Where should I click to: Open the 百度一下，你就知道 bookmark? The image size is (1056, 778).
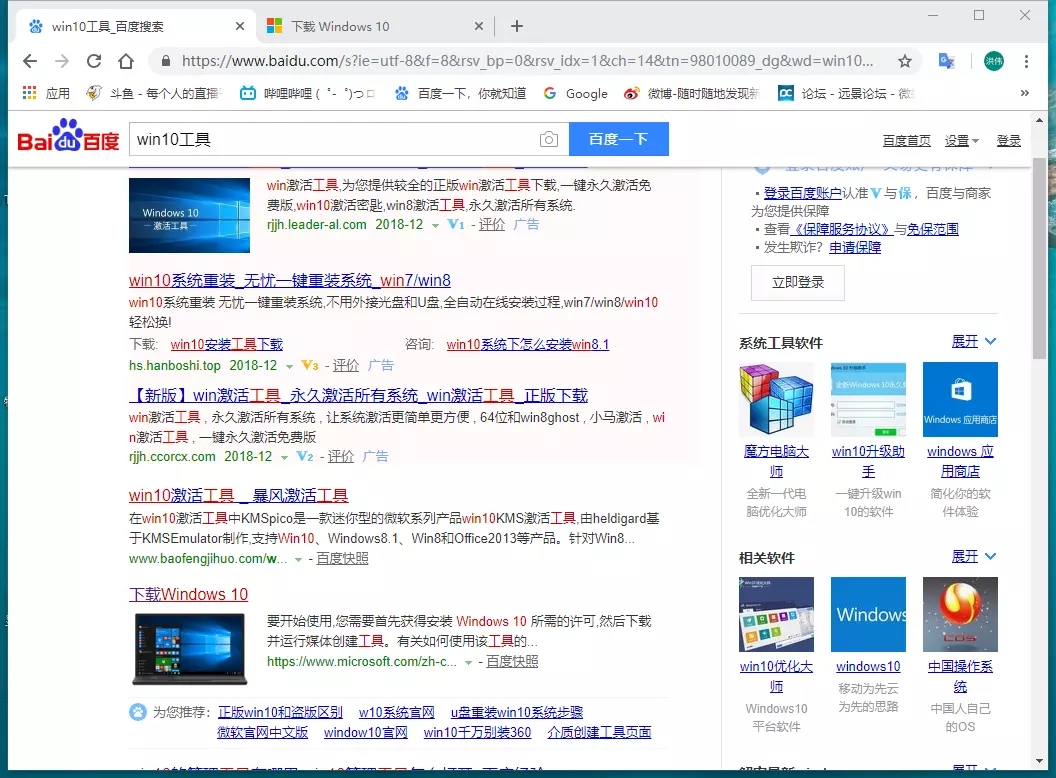pyautogui.click(x=460, y=93)
